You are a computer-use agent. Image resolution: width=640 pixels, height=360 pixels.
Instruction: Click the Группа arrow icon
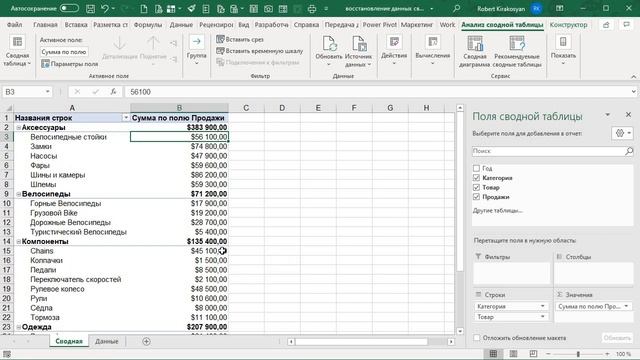pyautogui.click(x=197, y=42)
